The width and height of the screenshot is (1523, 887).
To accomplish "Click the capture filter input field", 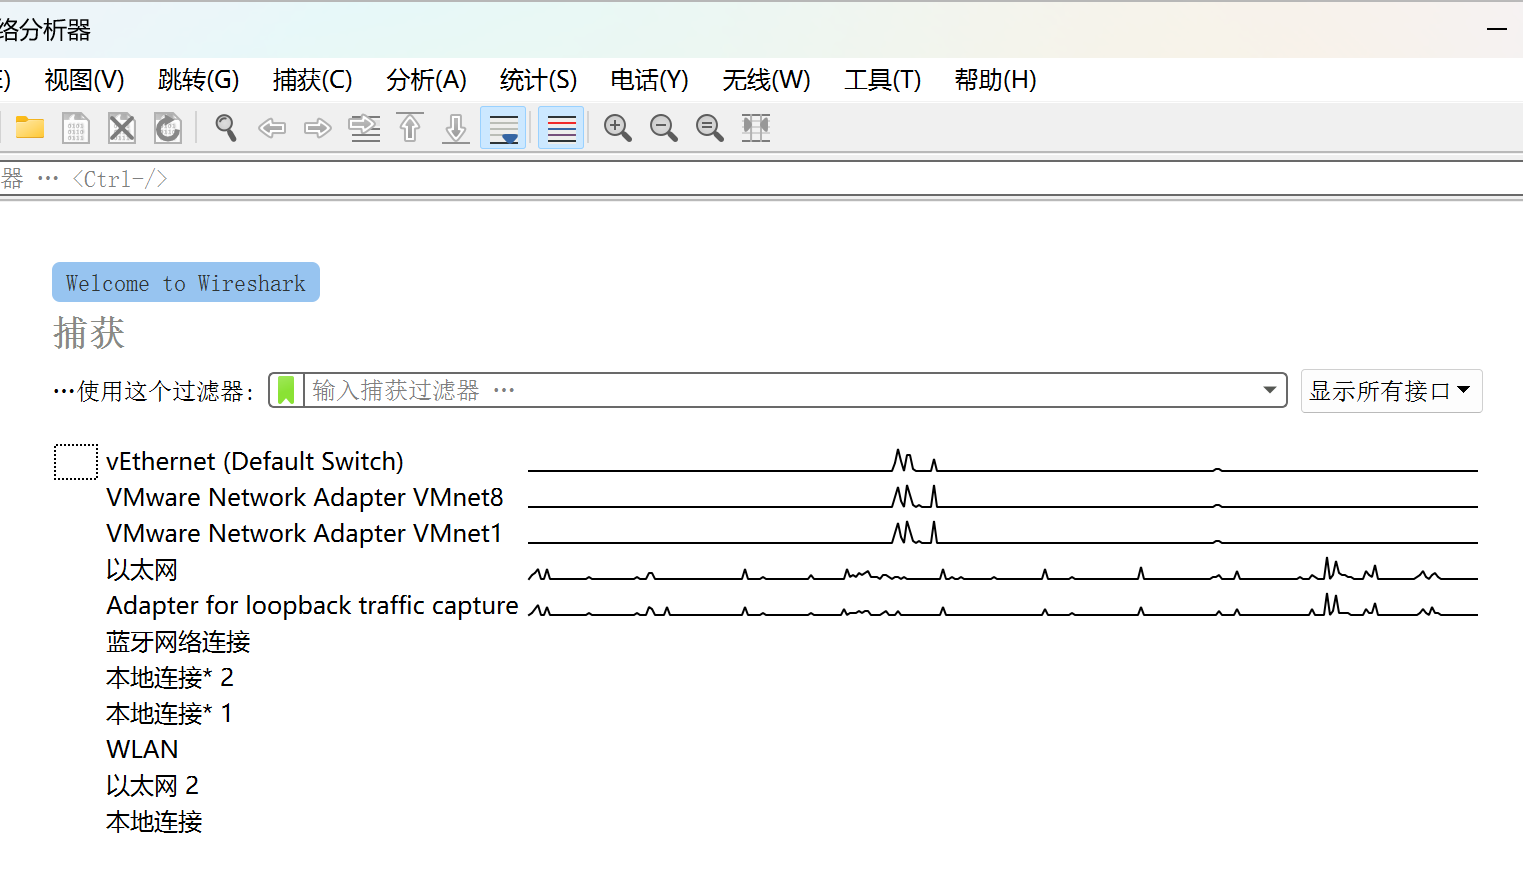I will tap(780, 390).
